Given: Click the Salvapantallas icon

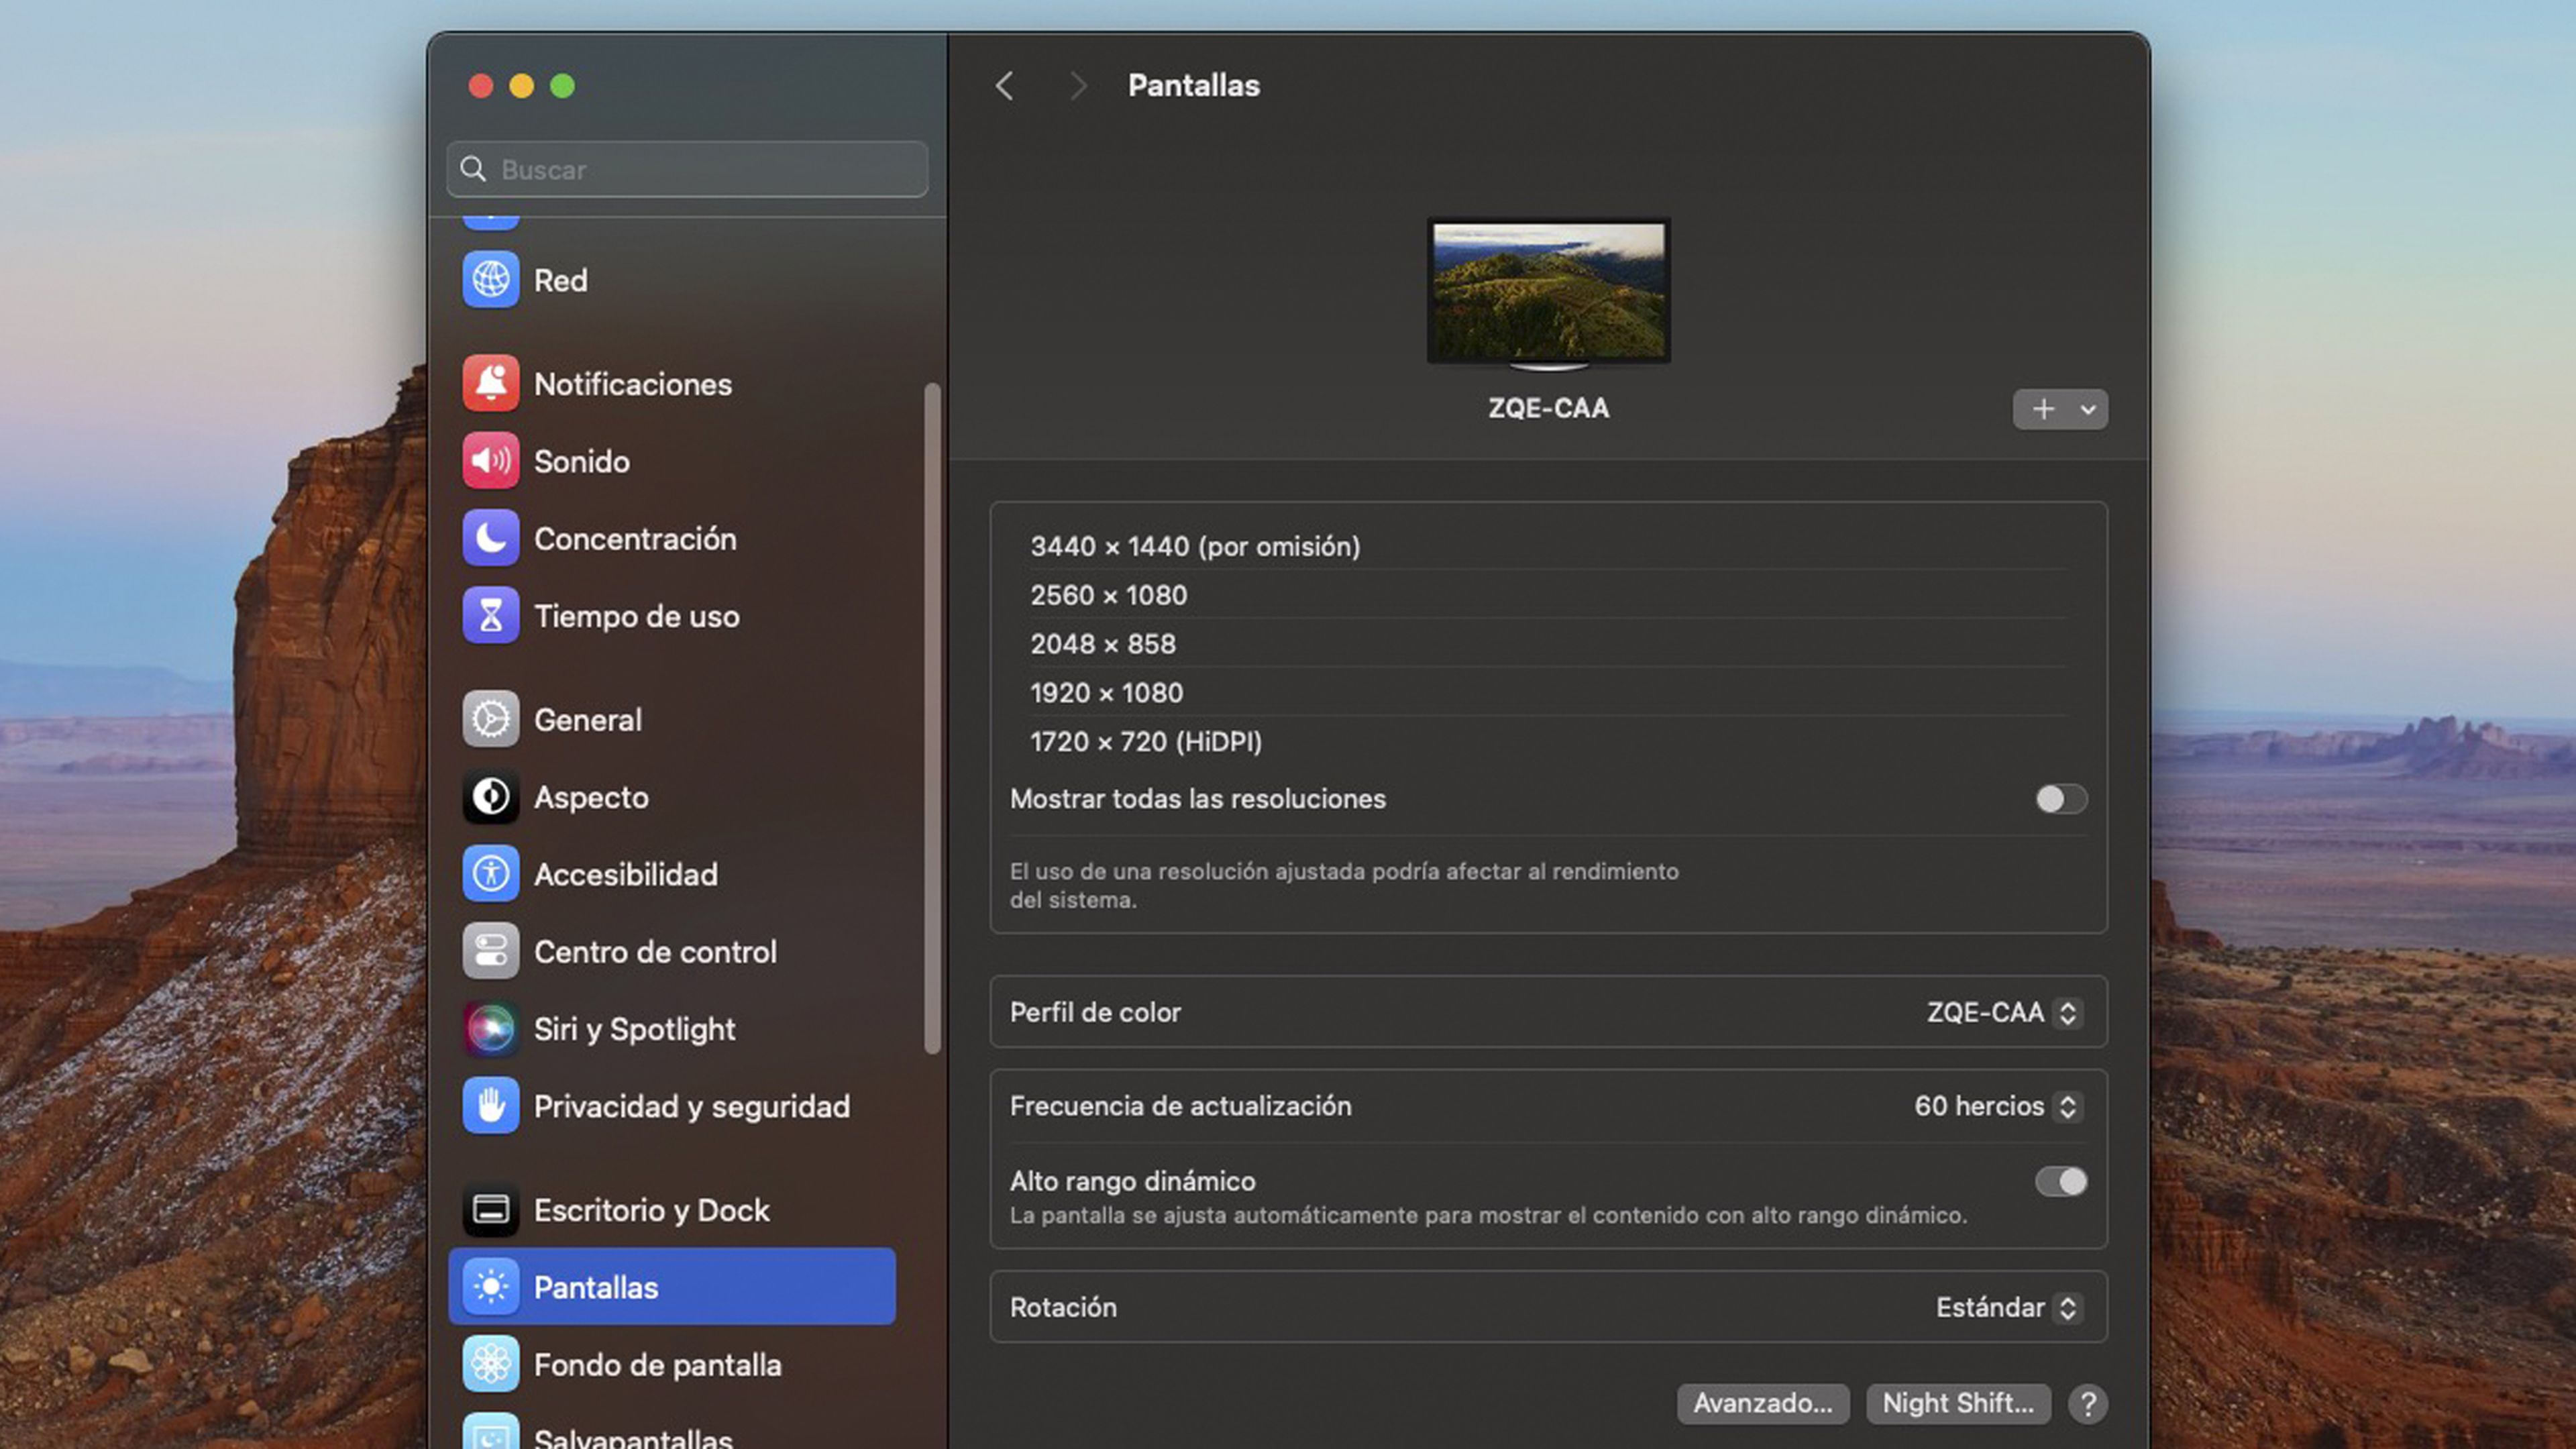Looking at the screenshot, I should (x=490, y=1432).
